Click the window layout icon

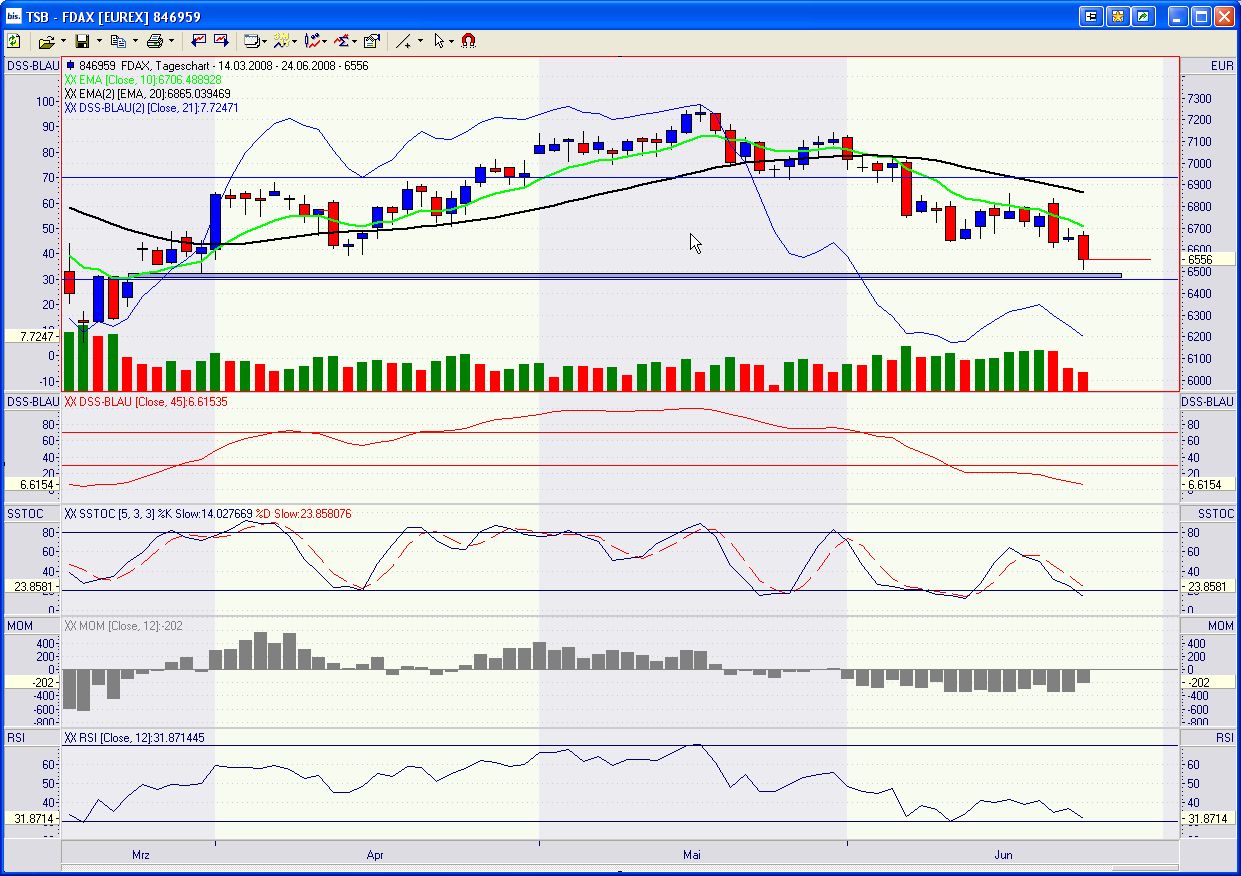click(252, 41)
